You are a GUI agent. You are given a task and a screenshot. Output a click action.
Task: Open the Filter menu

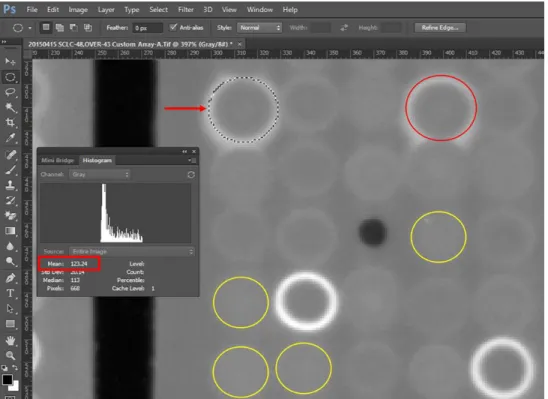click(x=186, y=9)
